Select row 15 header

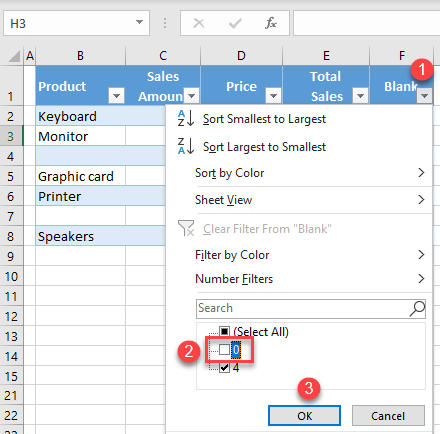(x=11, y=376)
